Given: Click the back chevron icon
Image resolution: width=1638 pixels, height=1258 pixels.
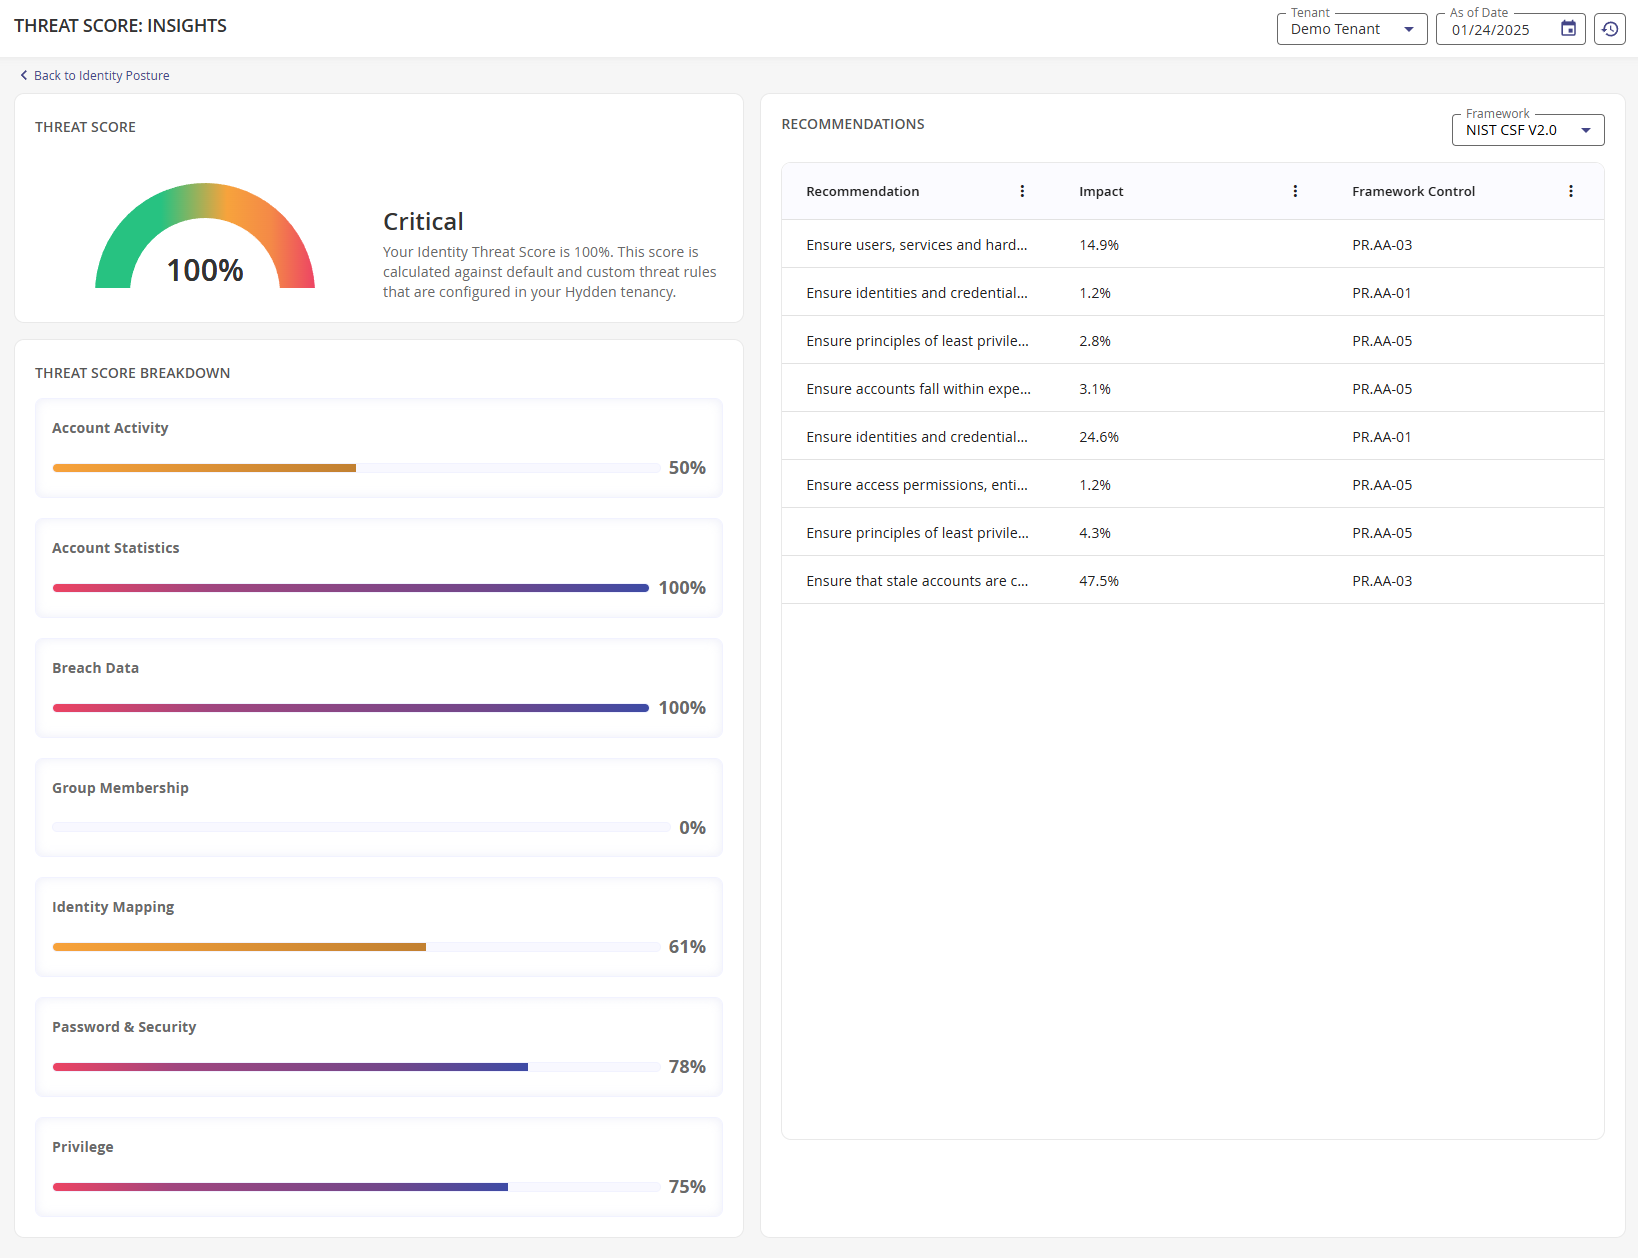Looking at the screenshot, I should 24,75.
